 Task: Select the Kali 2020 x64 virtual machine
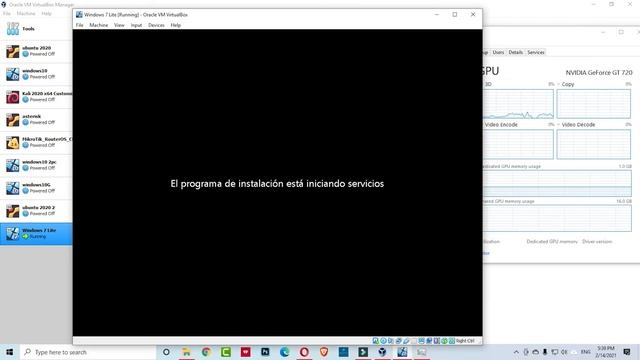36,97
